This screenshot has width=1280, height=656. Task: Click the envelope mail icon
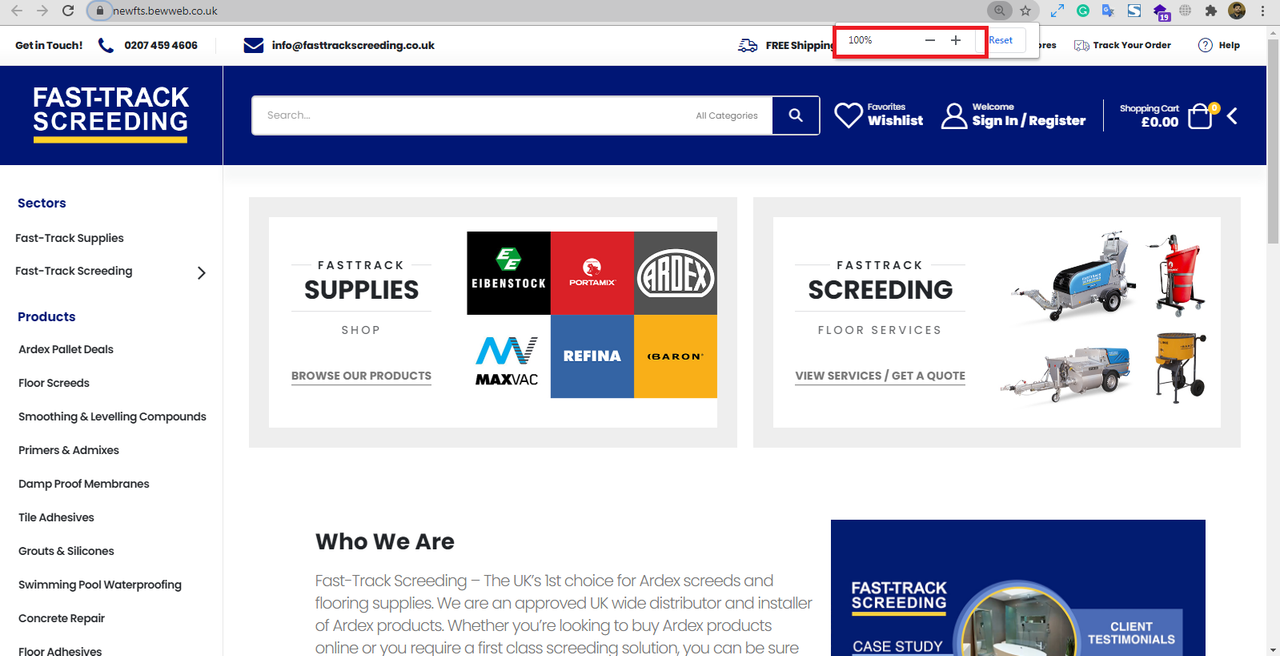pyautogui.click(x=254, y=45)
